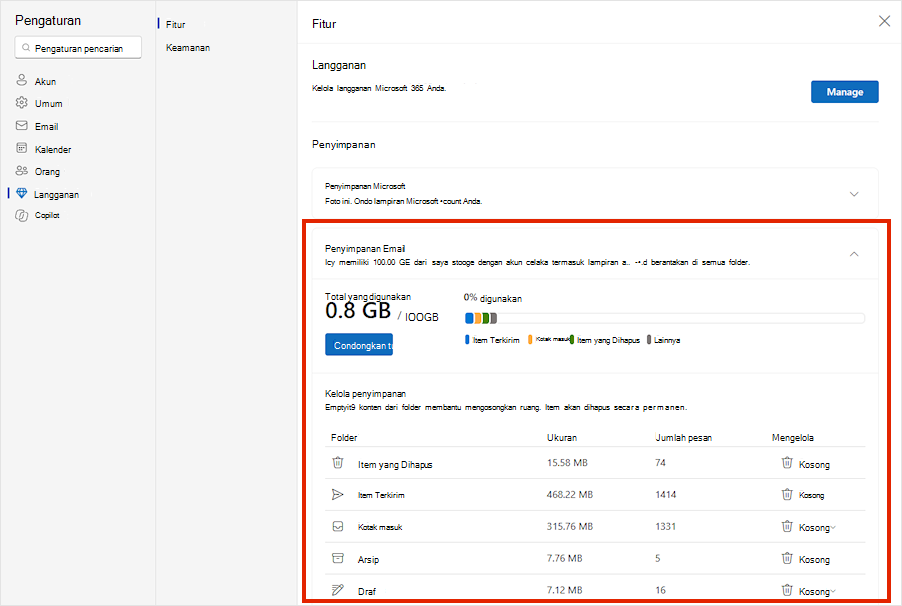This screenshot has height=606, width=902.
Task: Click the Jumlah pesan column header
Action: (683, 437)
